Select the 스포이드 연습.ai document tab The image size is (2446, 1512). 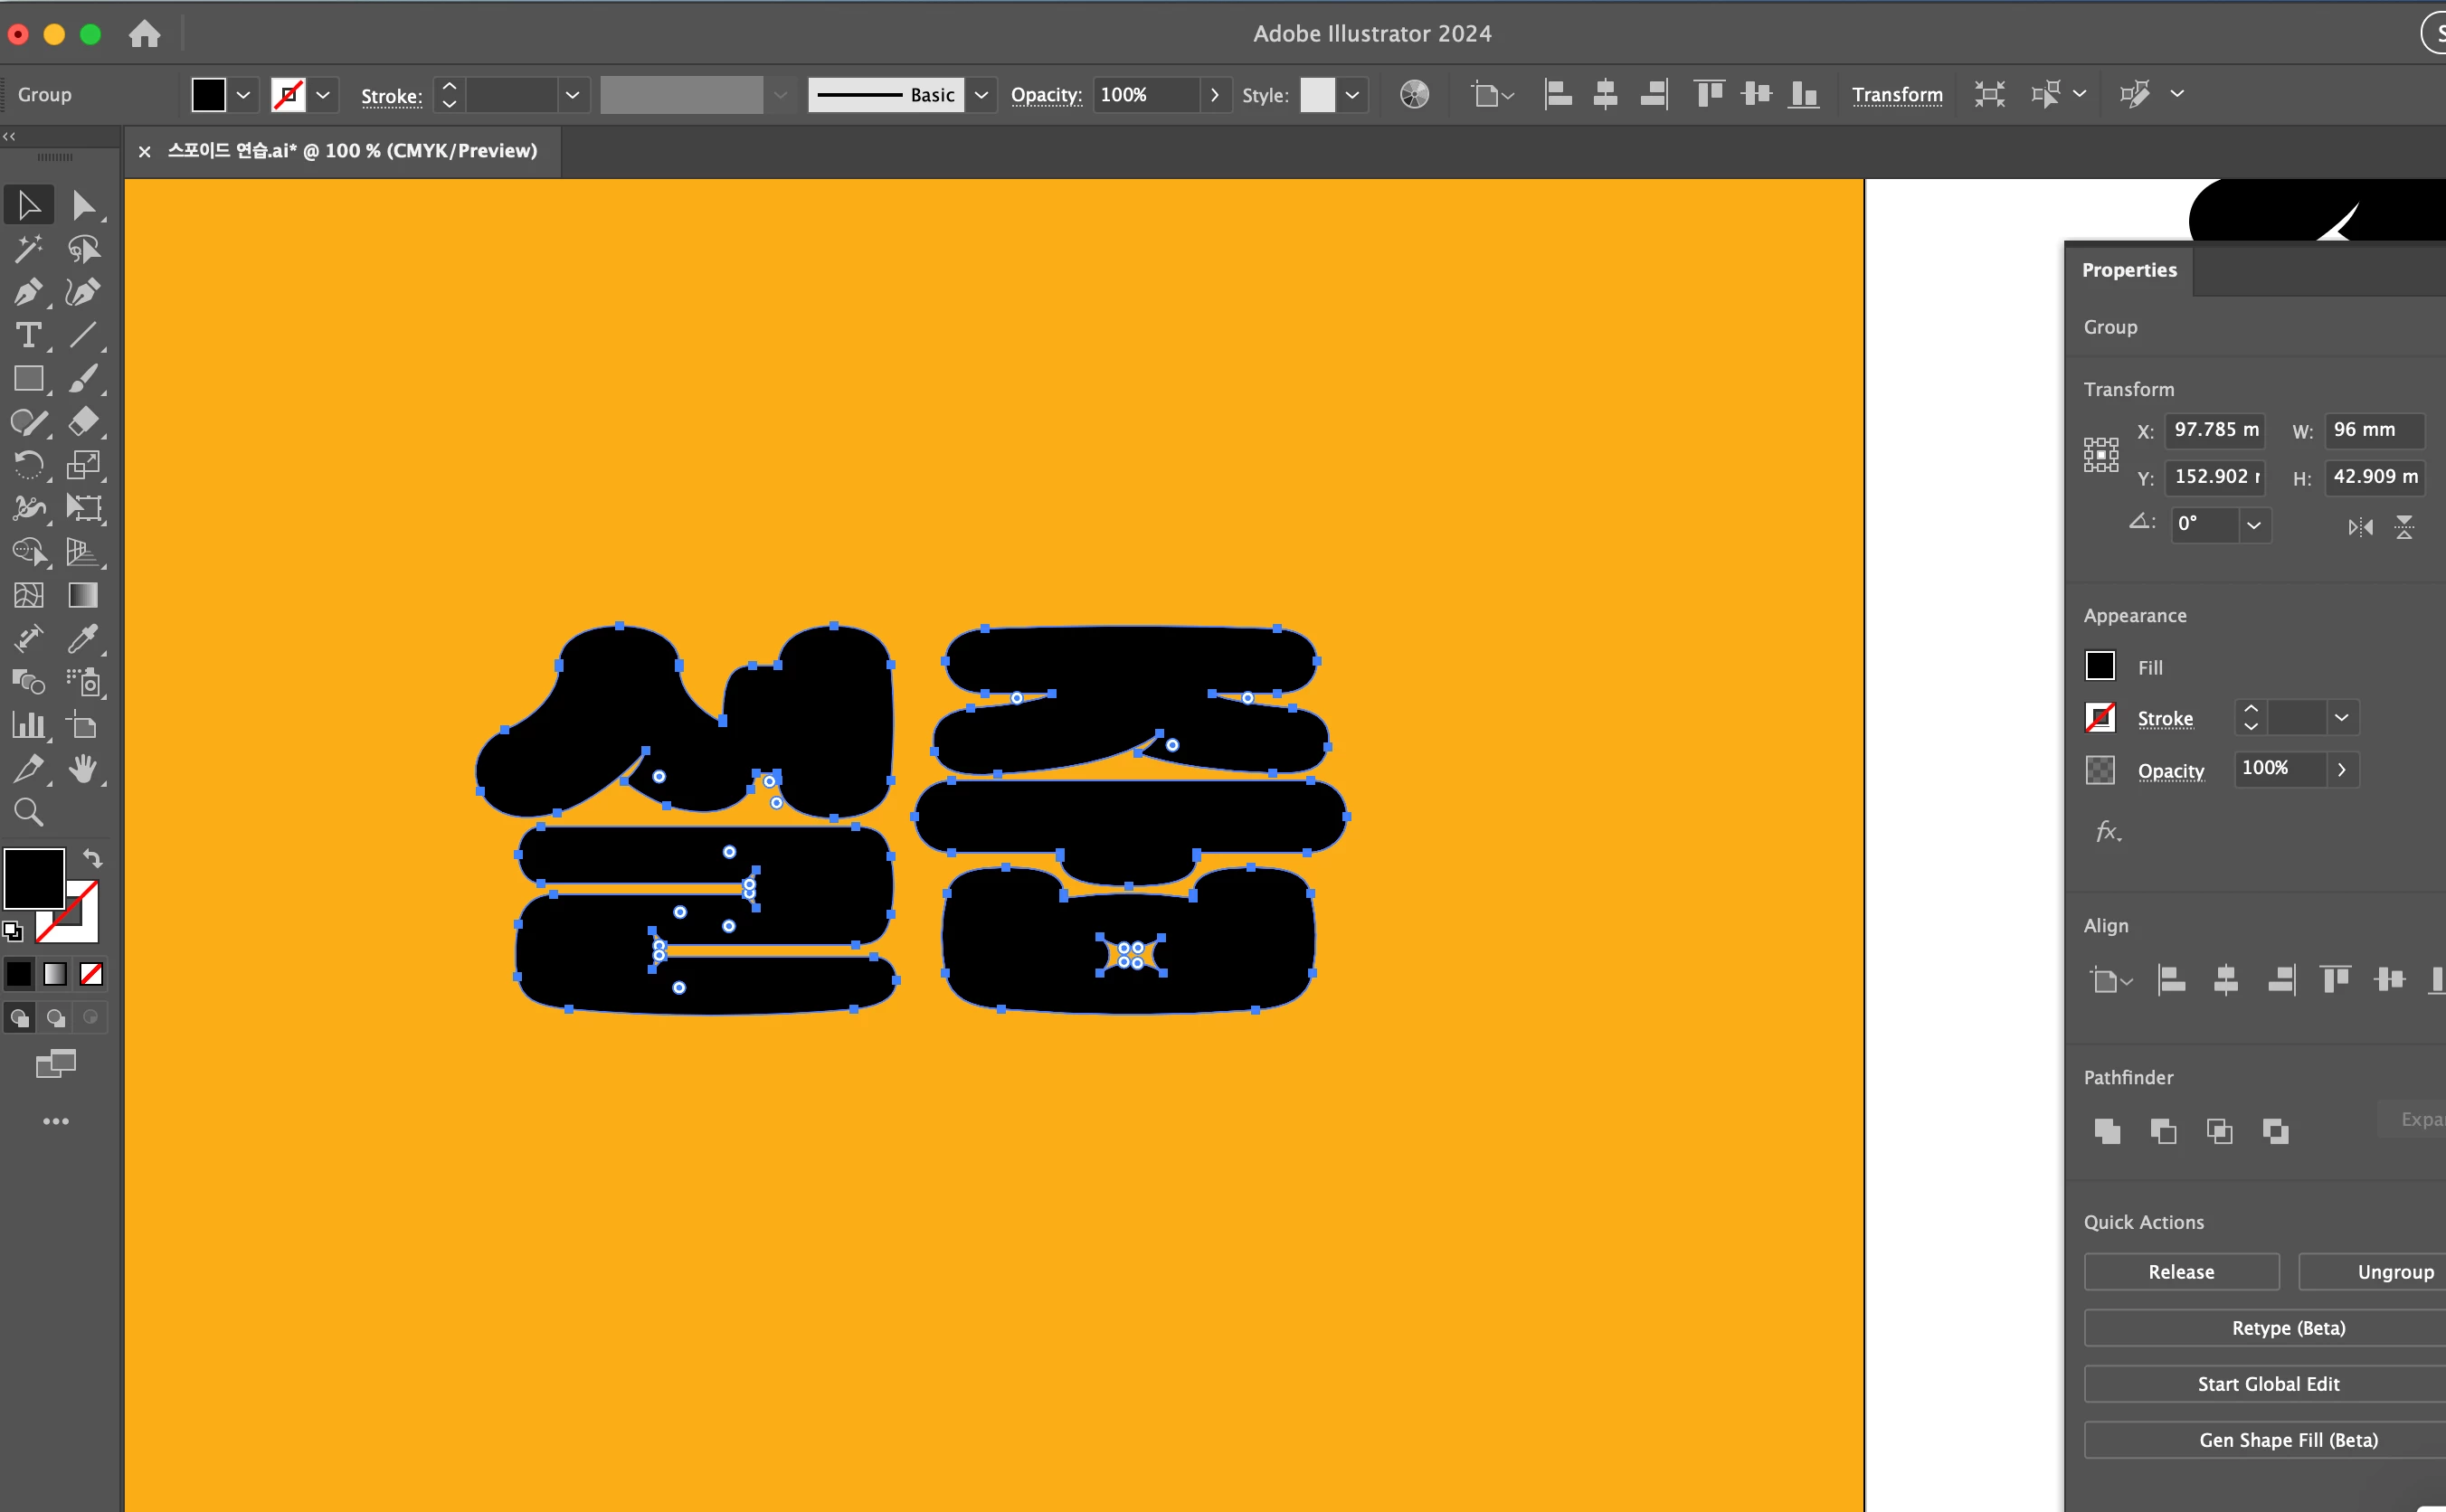(352, 151)
